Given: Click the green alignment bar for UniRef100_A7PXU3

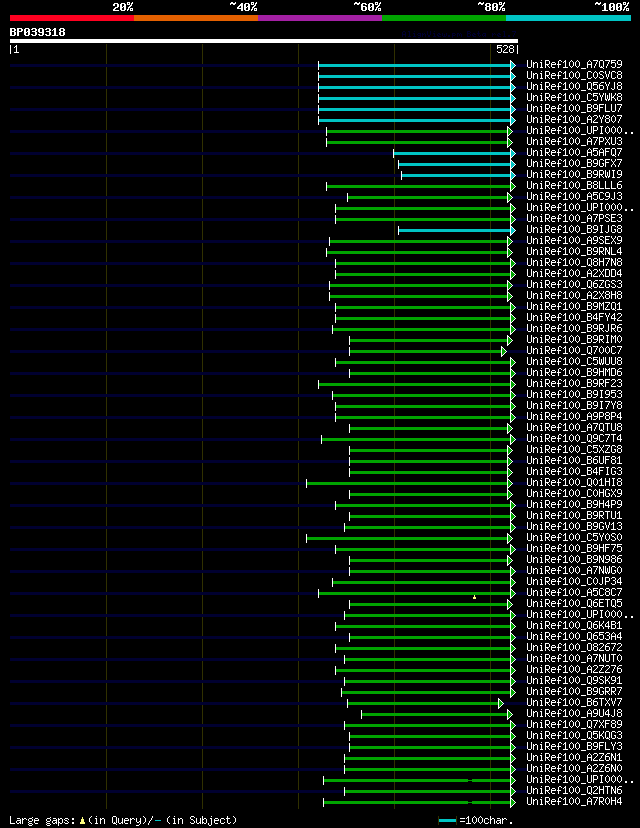Looking at the screenshot, I should 417,143.
